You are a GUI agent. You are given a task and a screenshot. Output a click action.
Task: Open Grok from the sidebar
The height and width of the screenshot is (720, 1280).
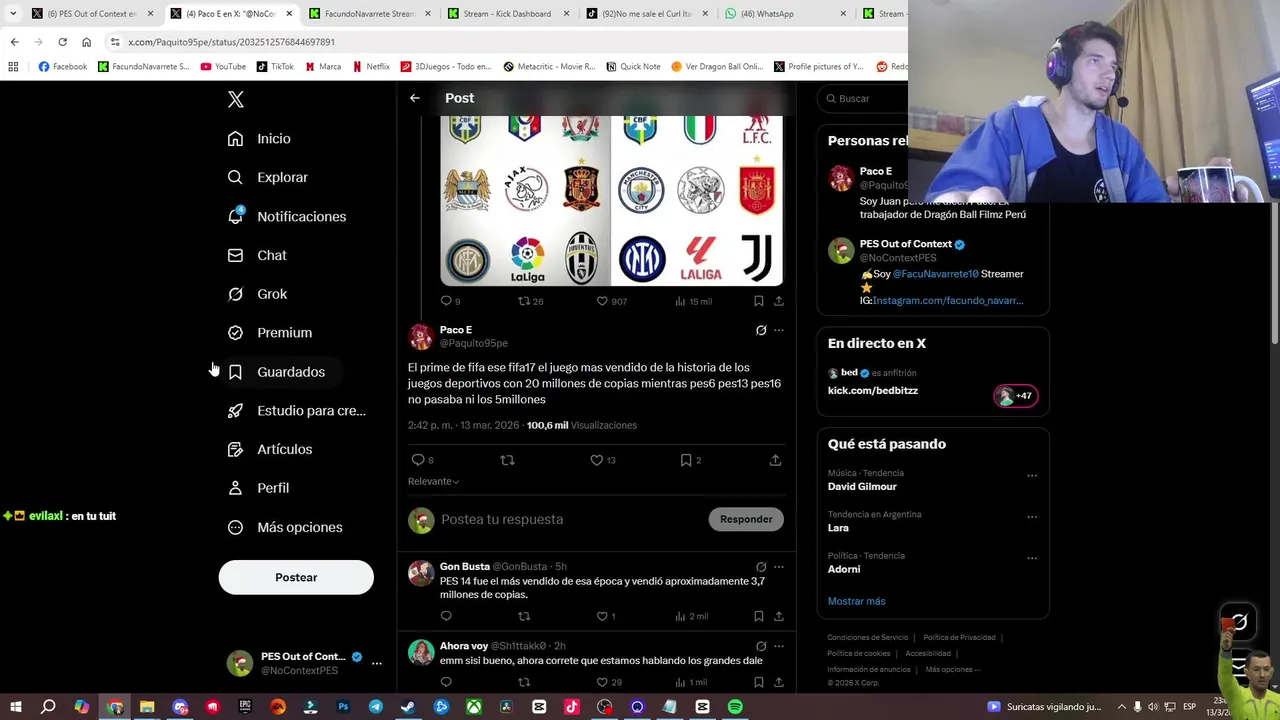(258, 294)
